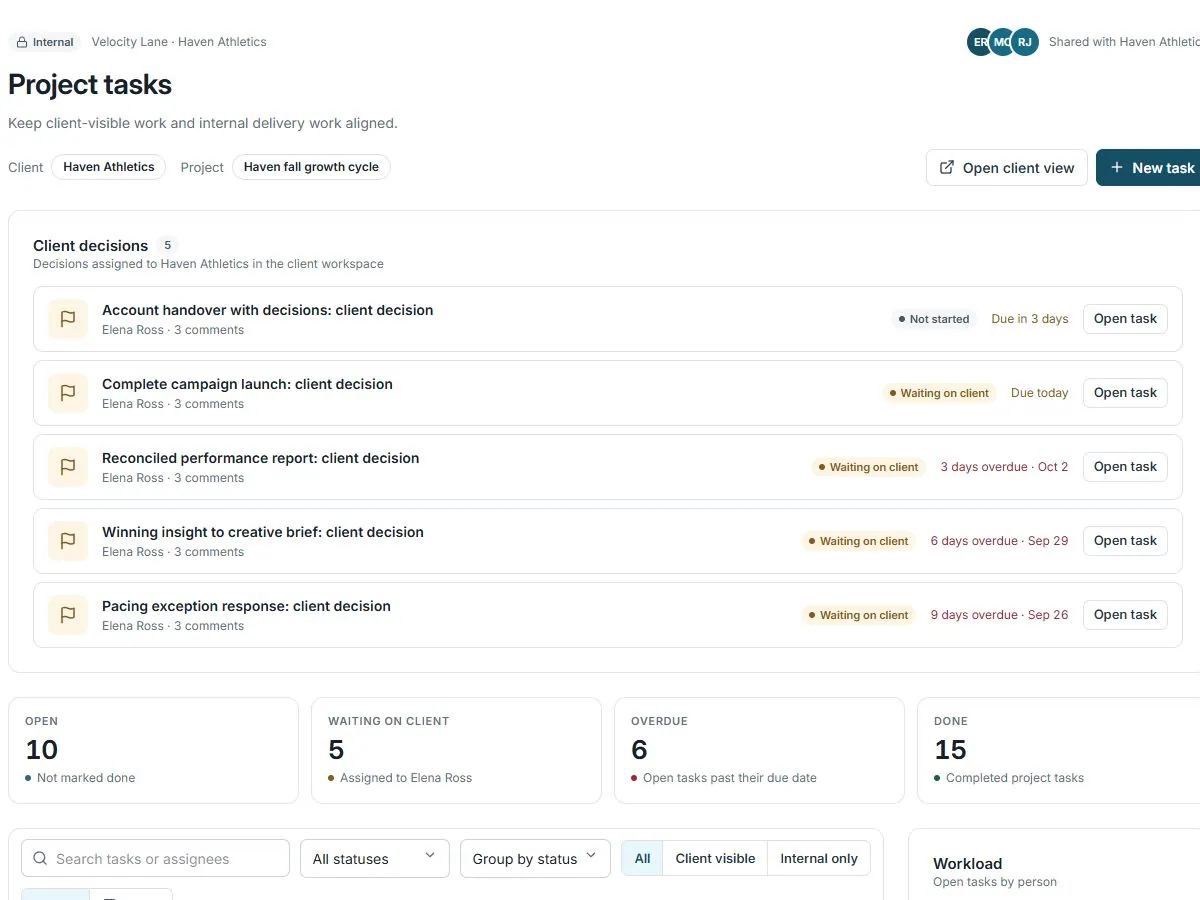Click the RJ avatar
1200x900 pixels.
[1024, 42]
